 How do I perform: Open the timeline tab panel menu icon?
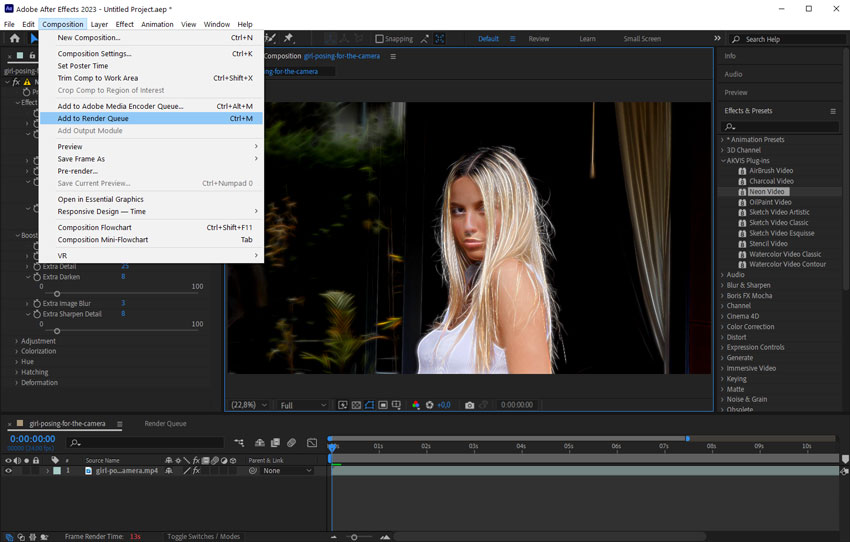pyautogui.click(x=119, y=424)
